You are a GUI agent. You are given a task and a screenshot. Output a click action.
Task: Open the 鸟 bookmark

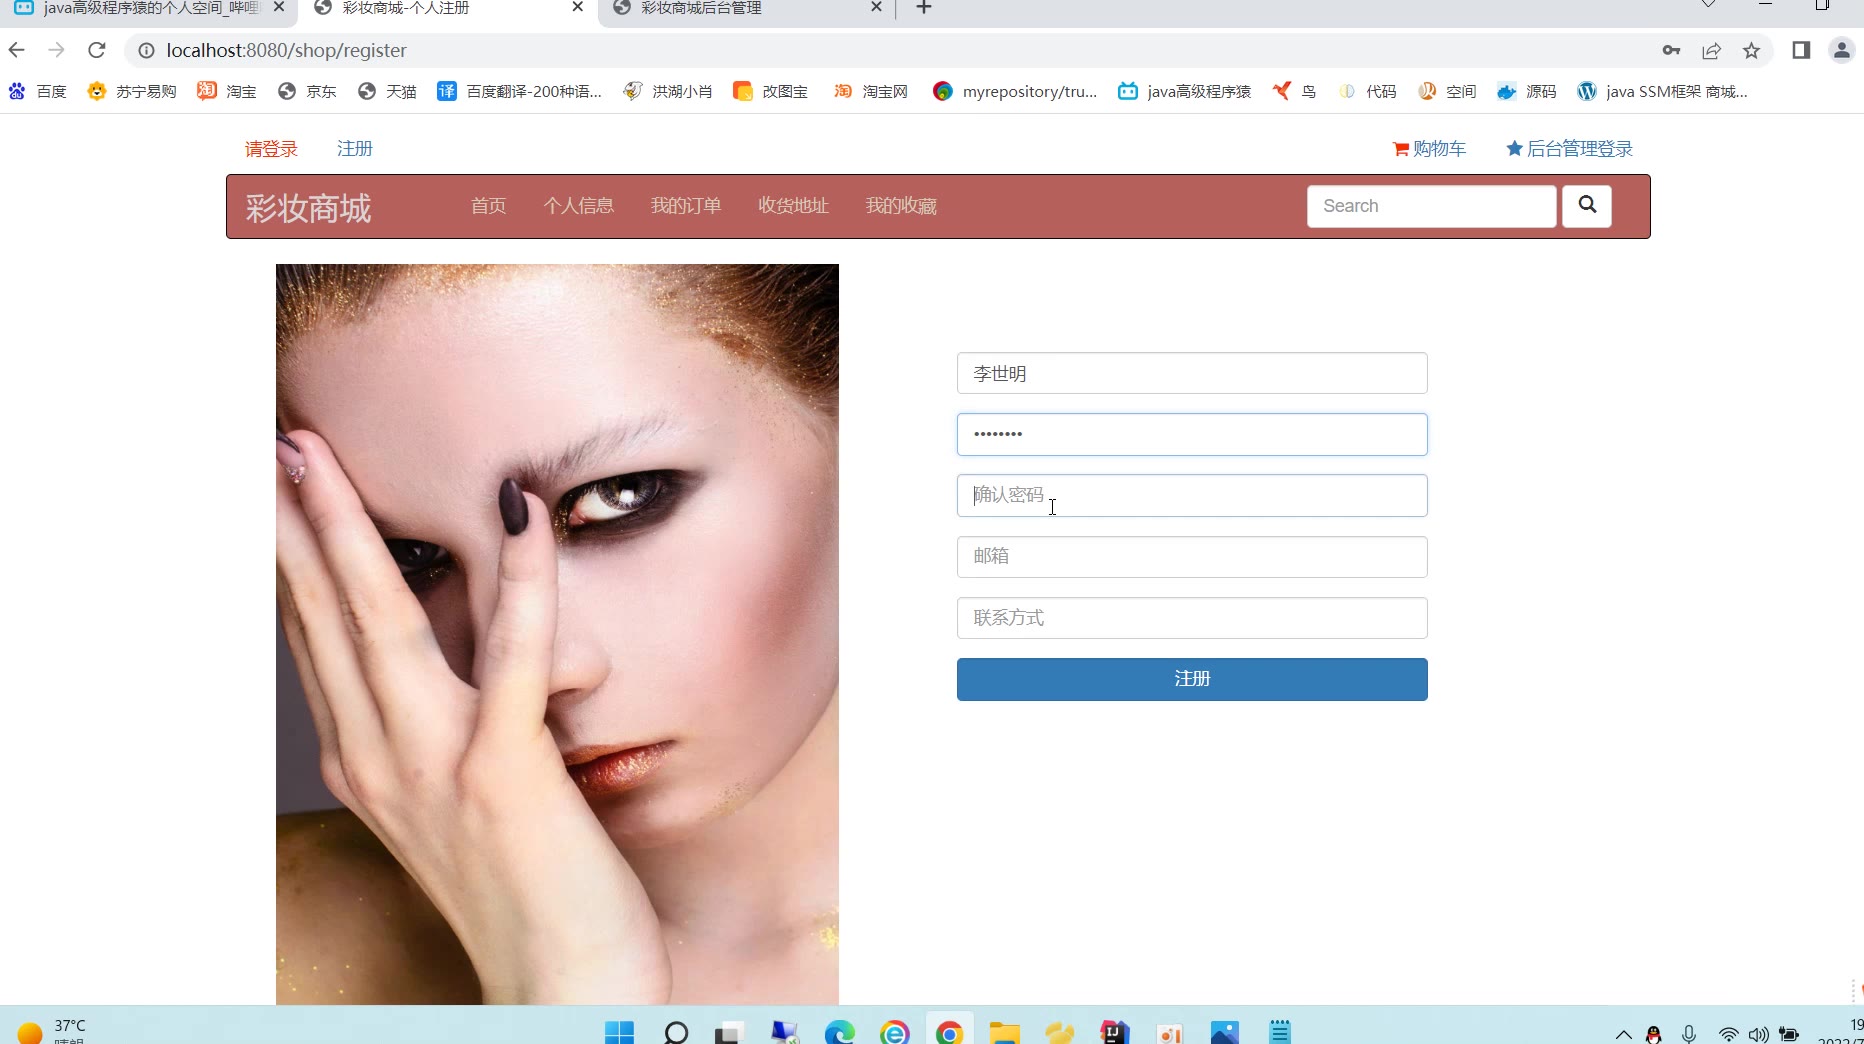click(x=1295, y=91)
